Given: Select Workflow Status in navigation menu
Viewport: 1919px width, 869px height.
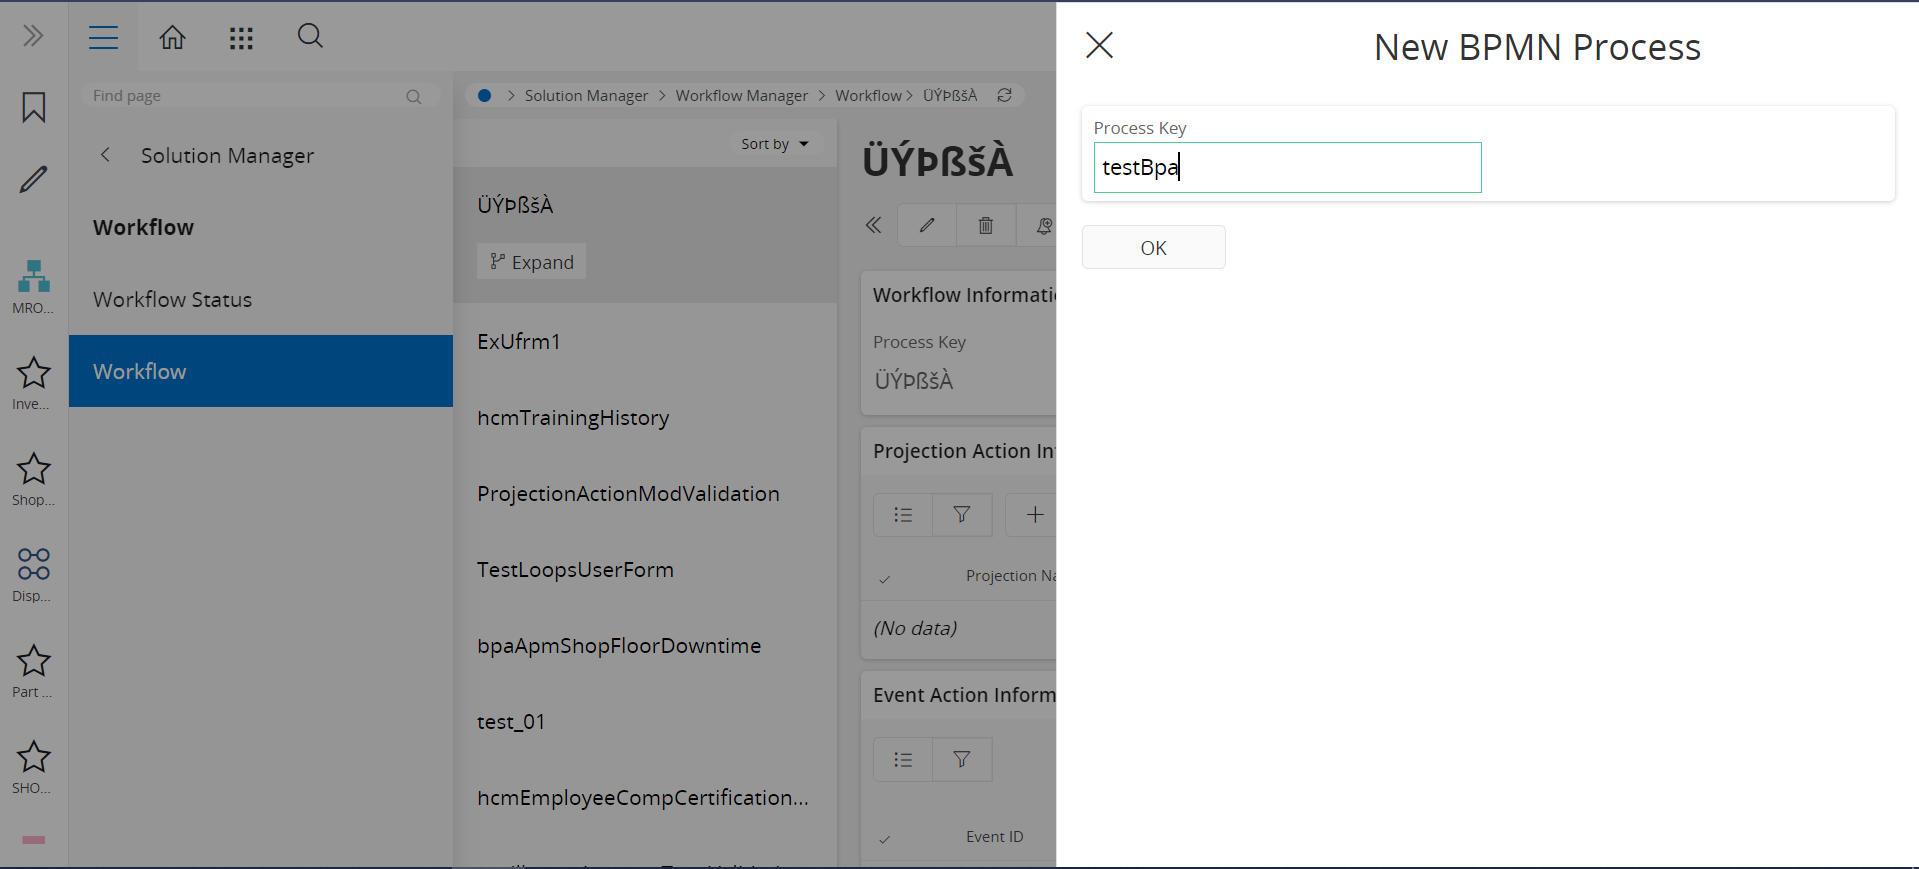Looking at the screenshot, I should click(172, 300).
